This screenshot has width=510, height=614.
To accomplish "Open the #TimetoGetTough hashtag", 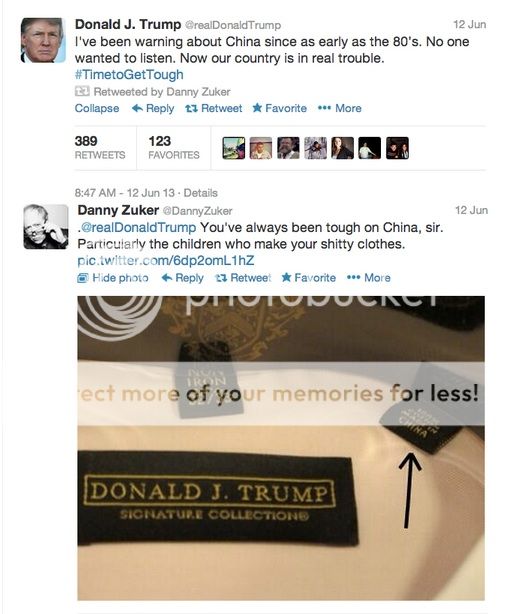I will point(129,74).
